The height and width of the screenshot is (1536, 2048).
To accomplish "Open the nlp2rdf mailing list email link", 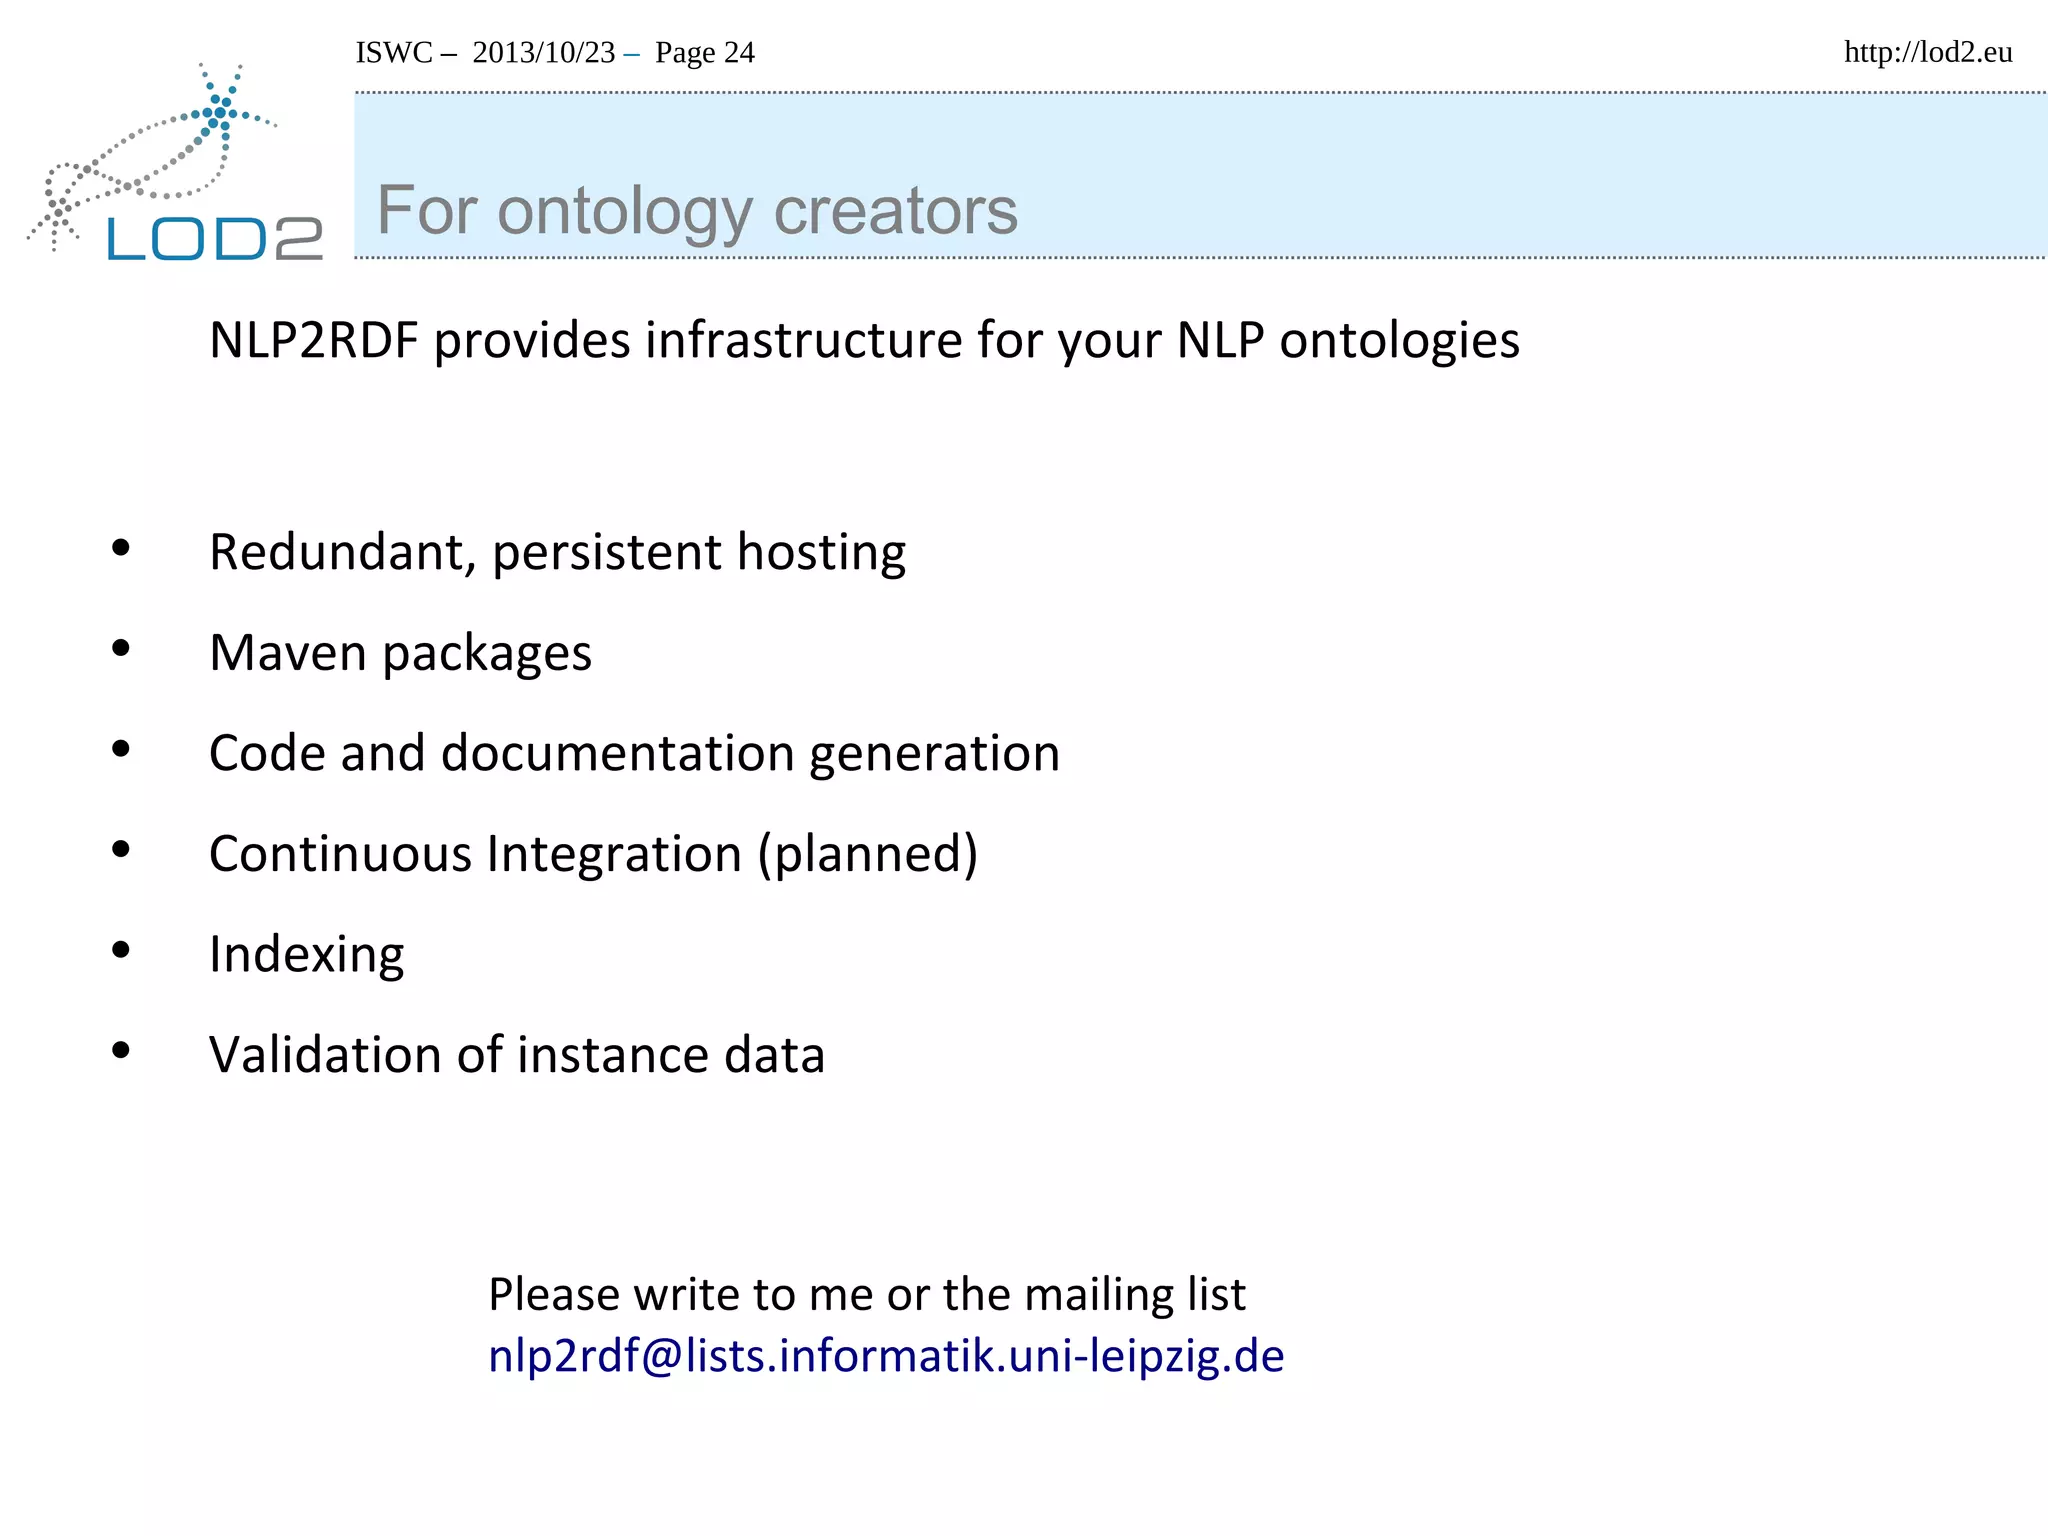I will click(886, 1357).
